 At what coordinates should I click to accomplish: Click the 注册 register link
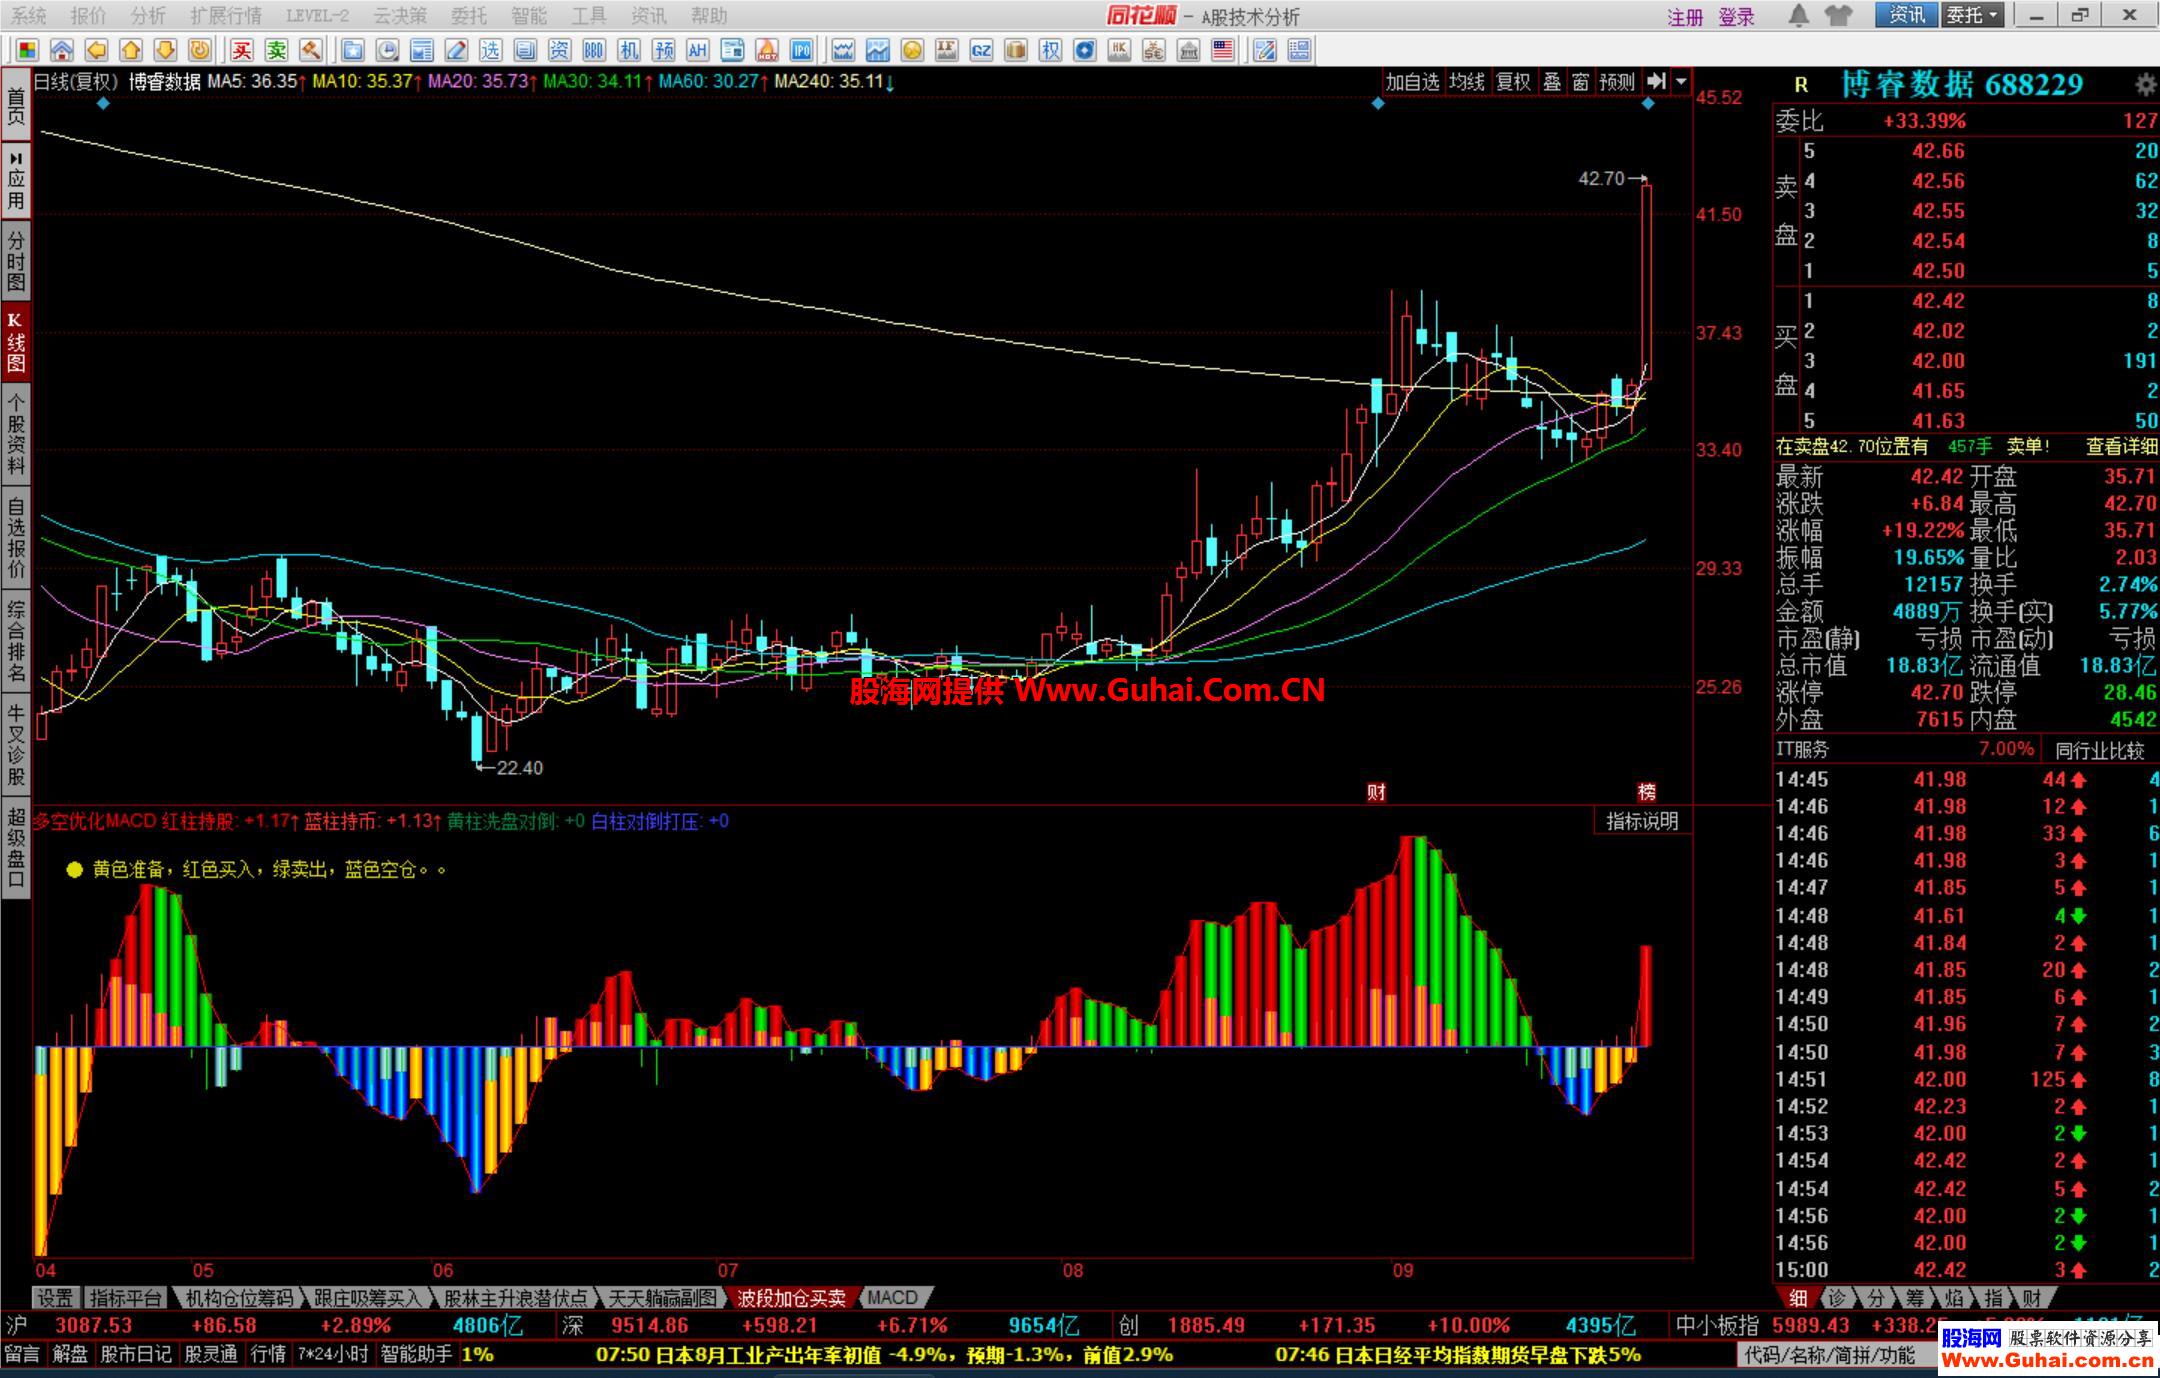1685,17
